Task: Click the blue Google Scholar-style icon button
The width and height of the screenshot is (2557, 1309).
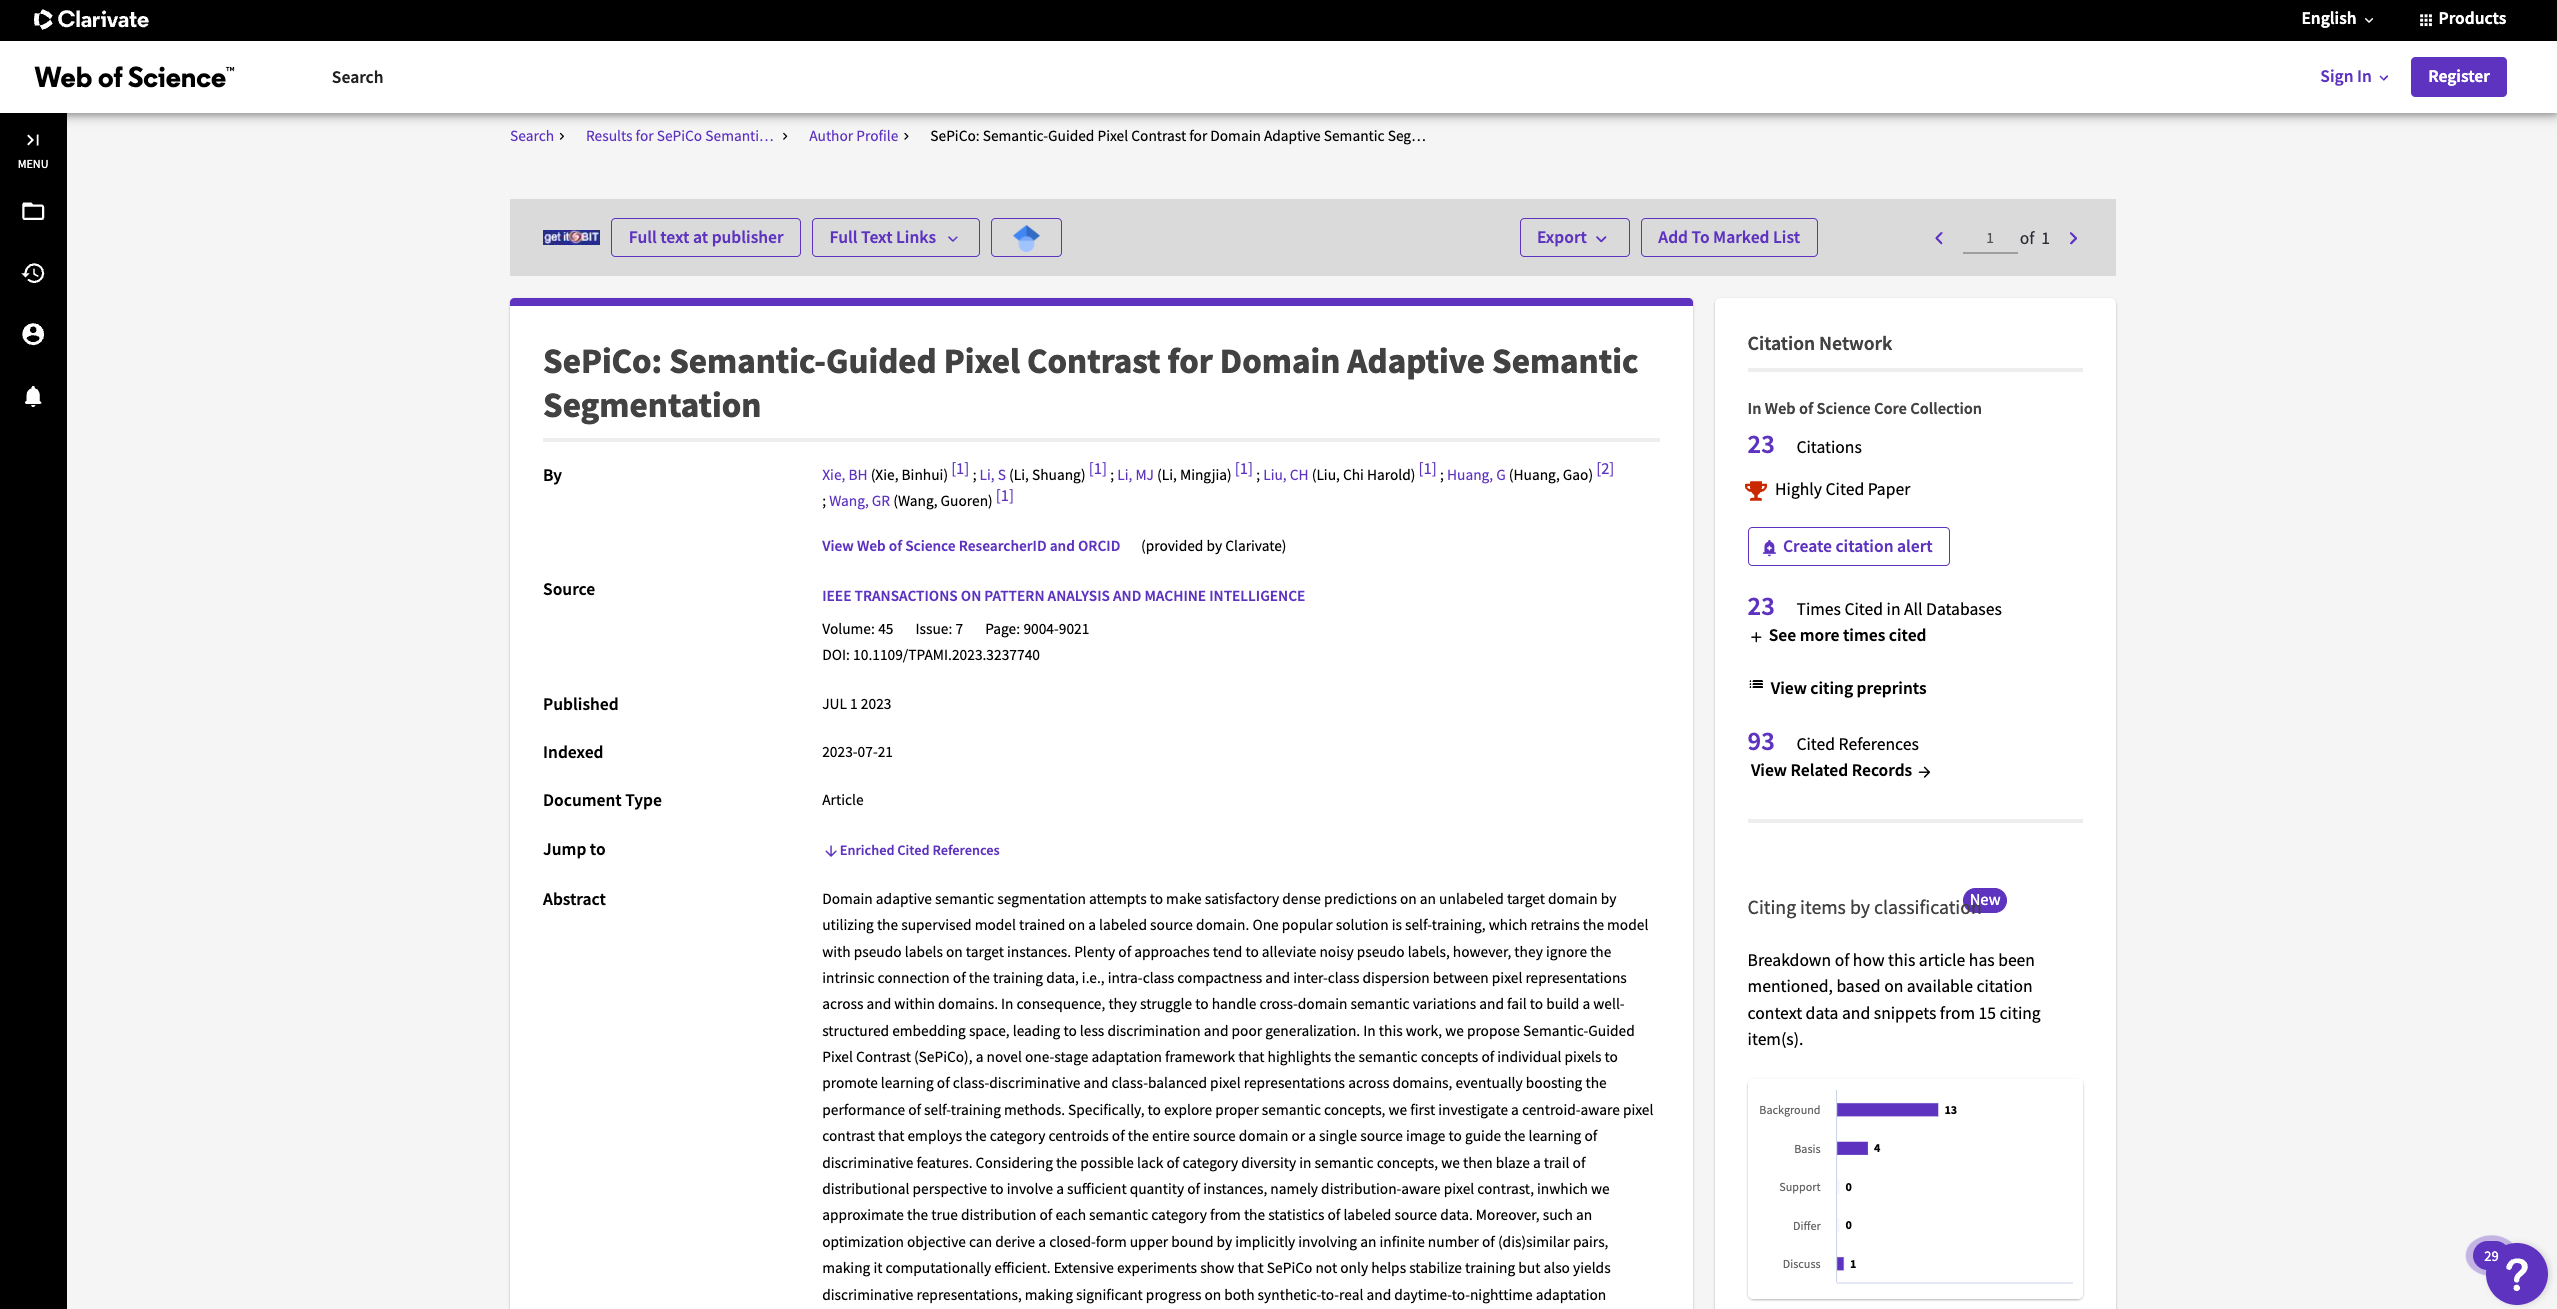Action: [x=1026, y=237]
